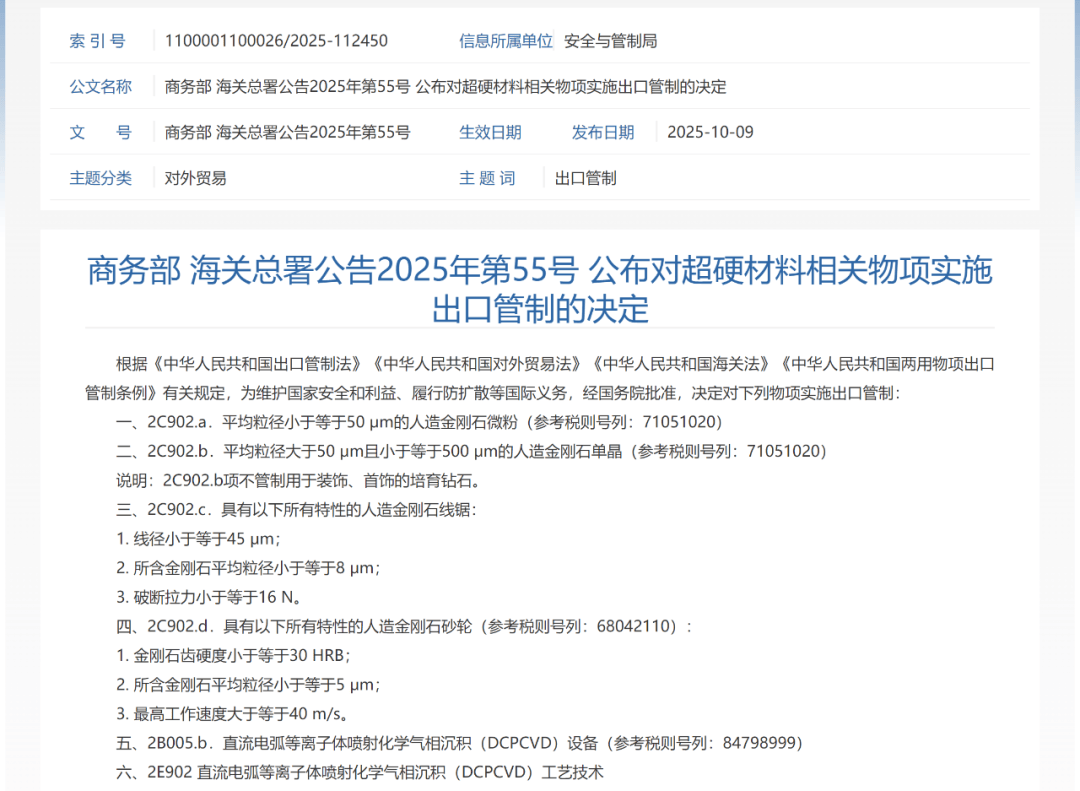Click the 索引号 field label
The width and height of the screenshot is (1080, 791).
click(98, 41)
